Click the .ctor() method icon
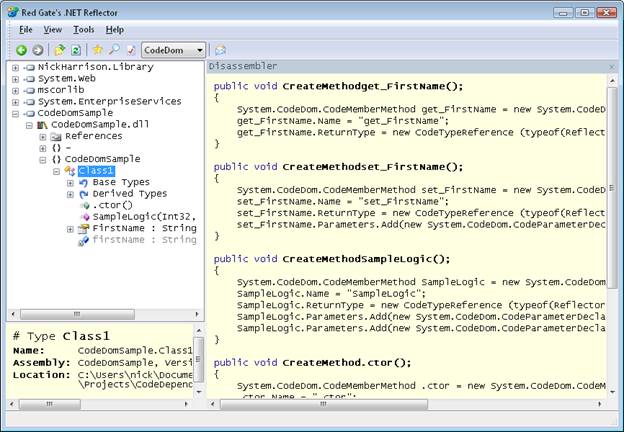This screenshot has width=624, height=432. click(x=85, y=206)
